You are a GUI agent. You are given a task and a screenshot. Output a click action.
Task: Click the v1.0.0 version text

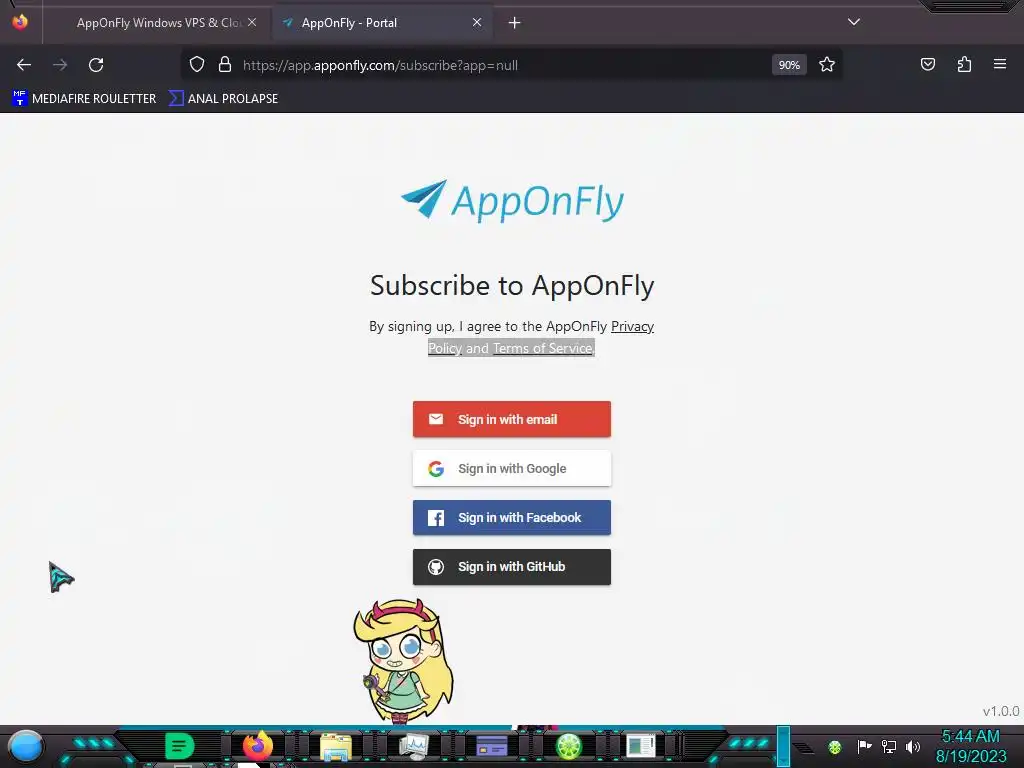[x=1000, y=711]
